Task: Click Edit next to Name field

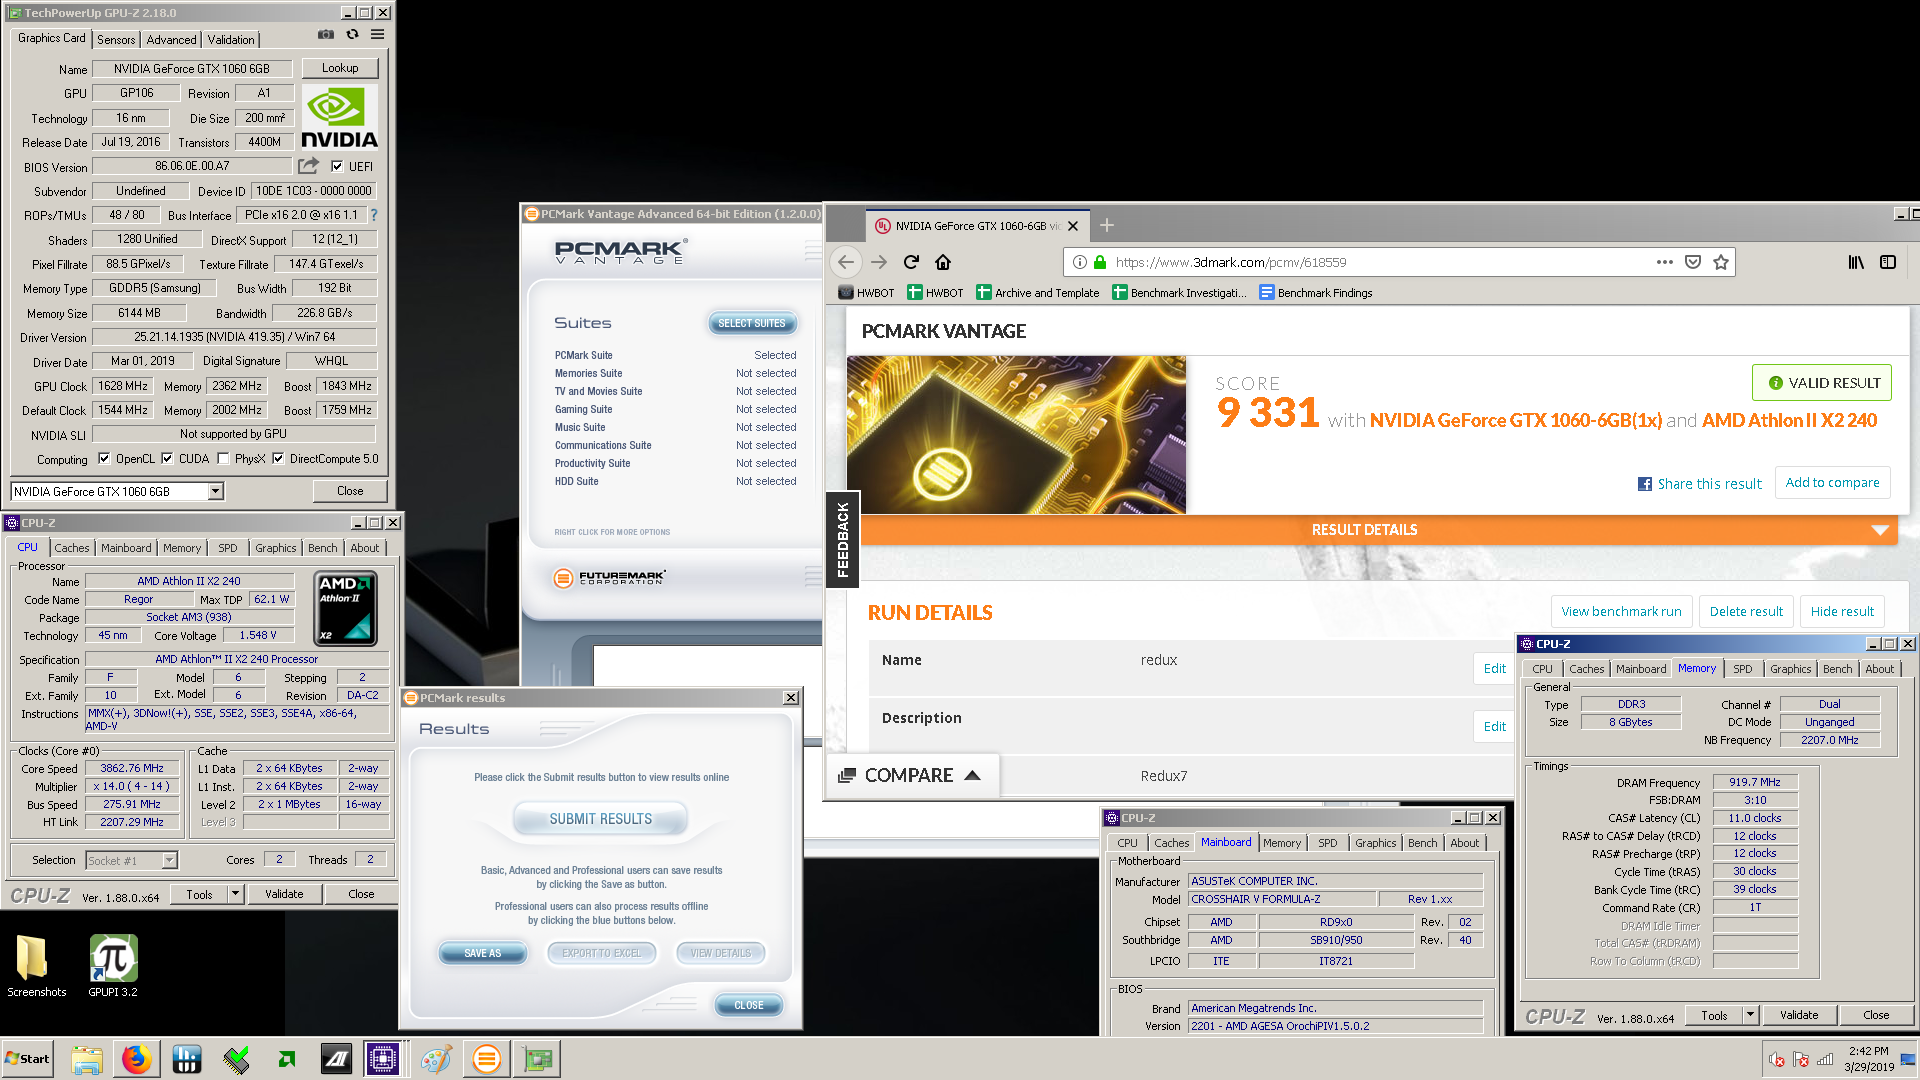Action: [x=1494, y=669]
